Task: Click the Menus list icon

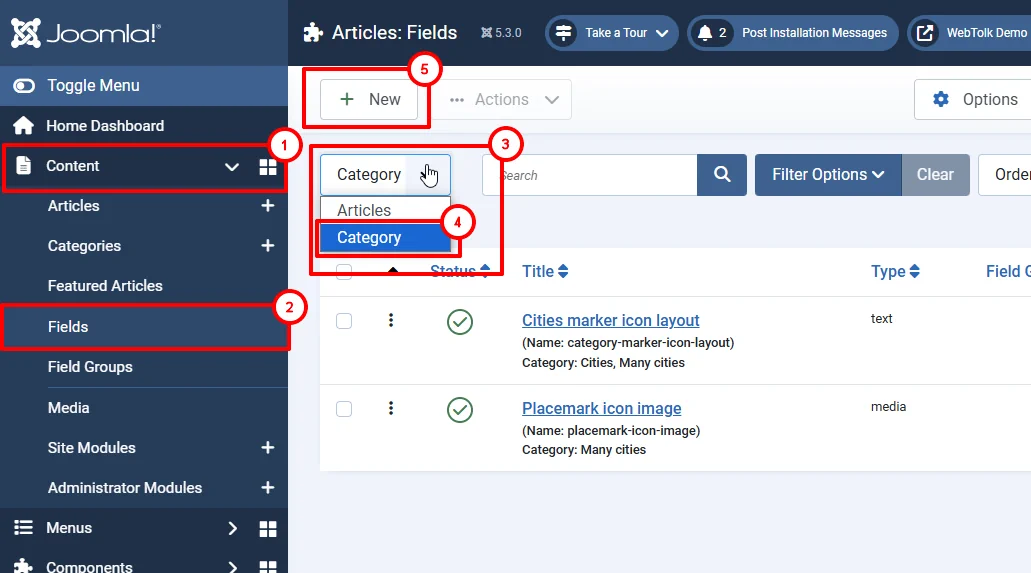Action: click(x=24, y=528)
